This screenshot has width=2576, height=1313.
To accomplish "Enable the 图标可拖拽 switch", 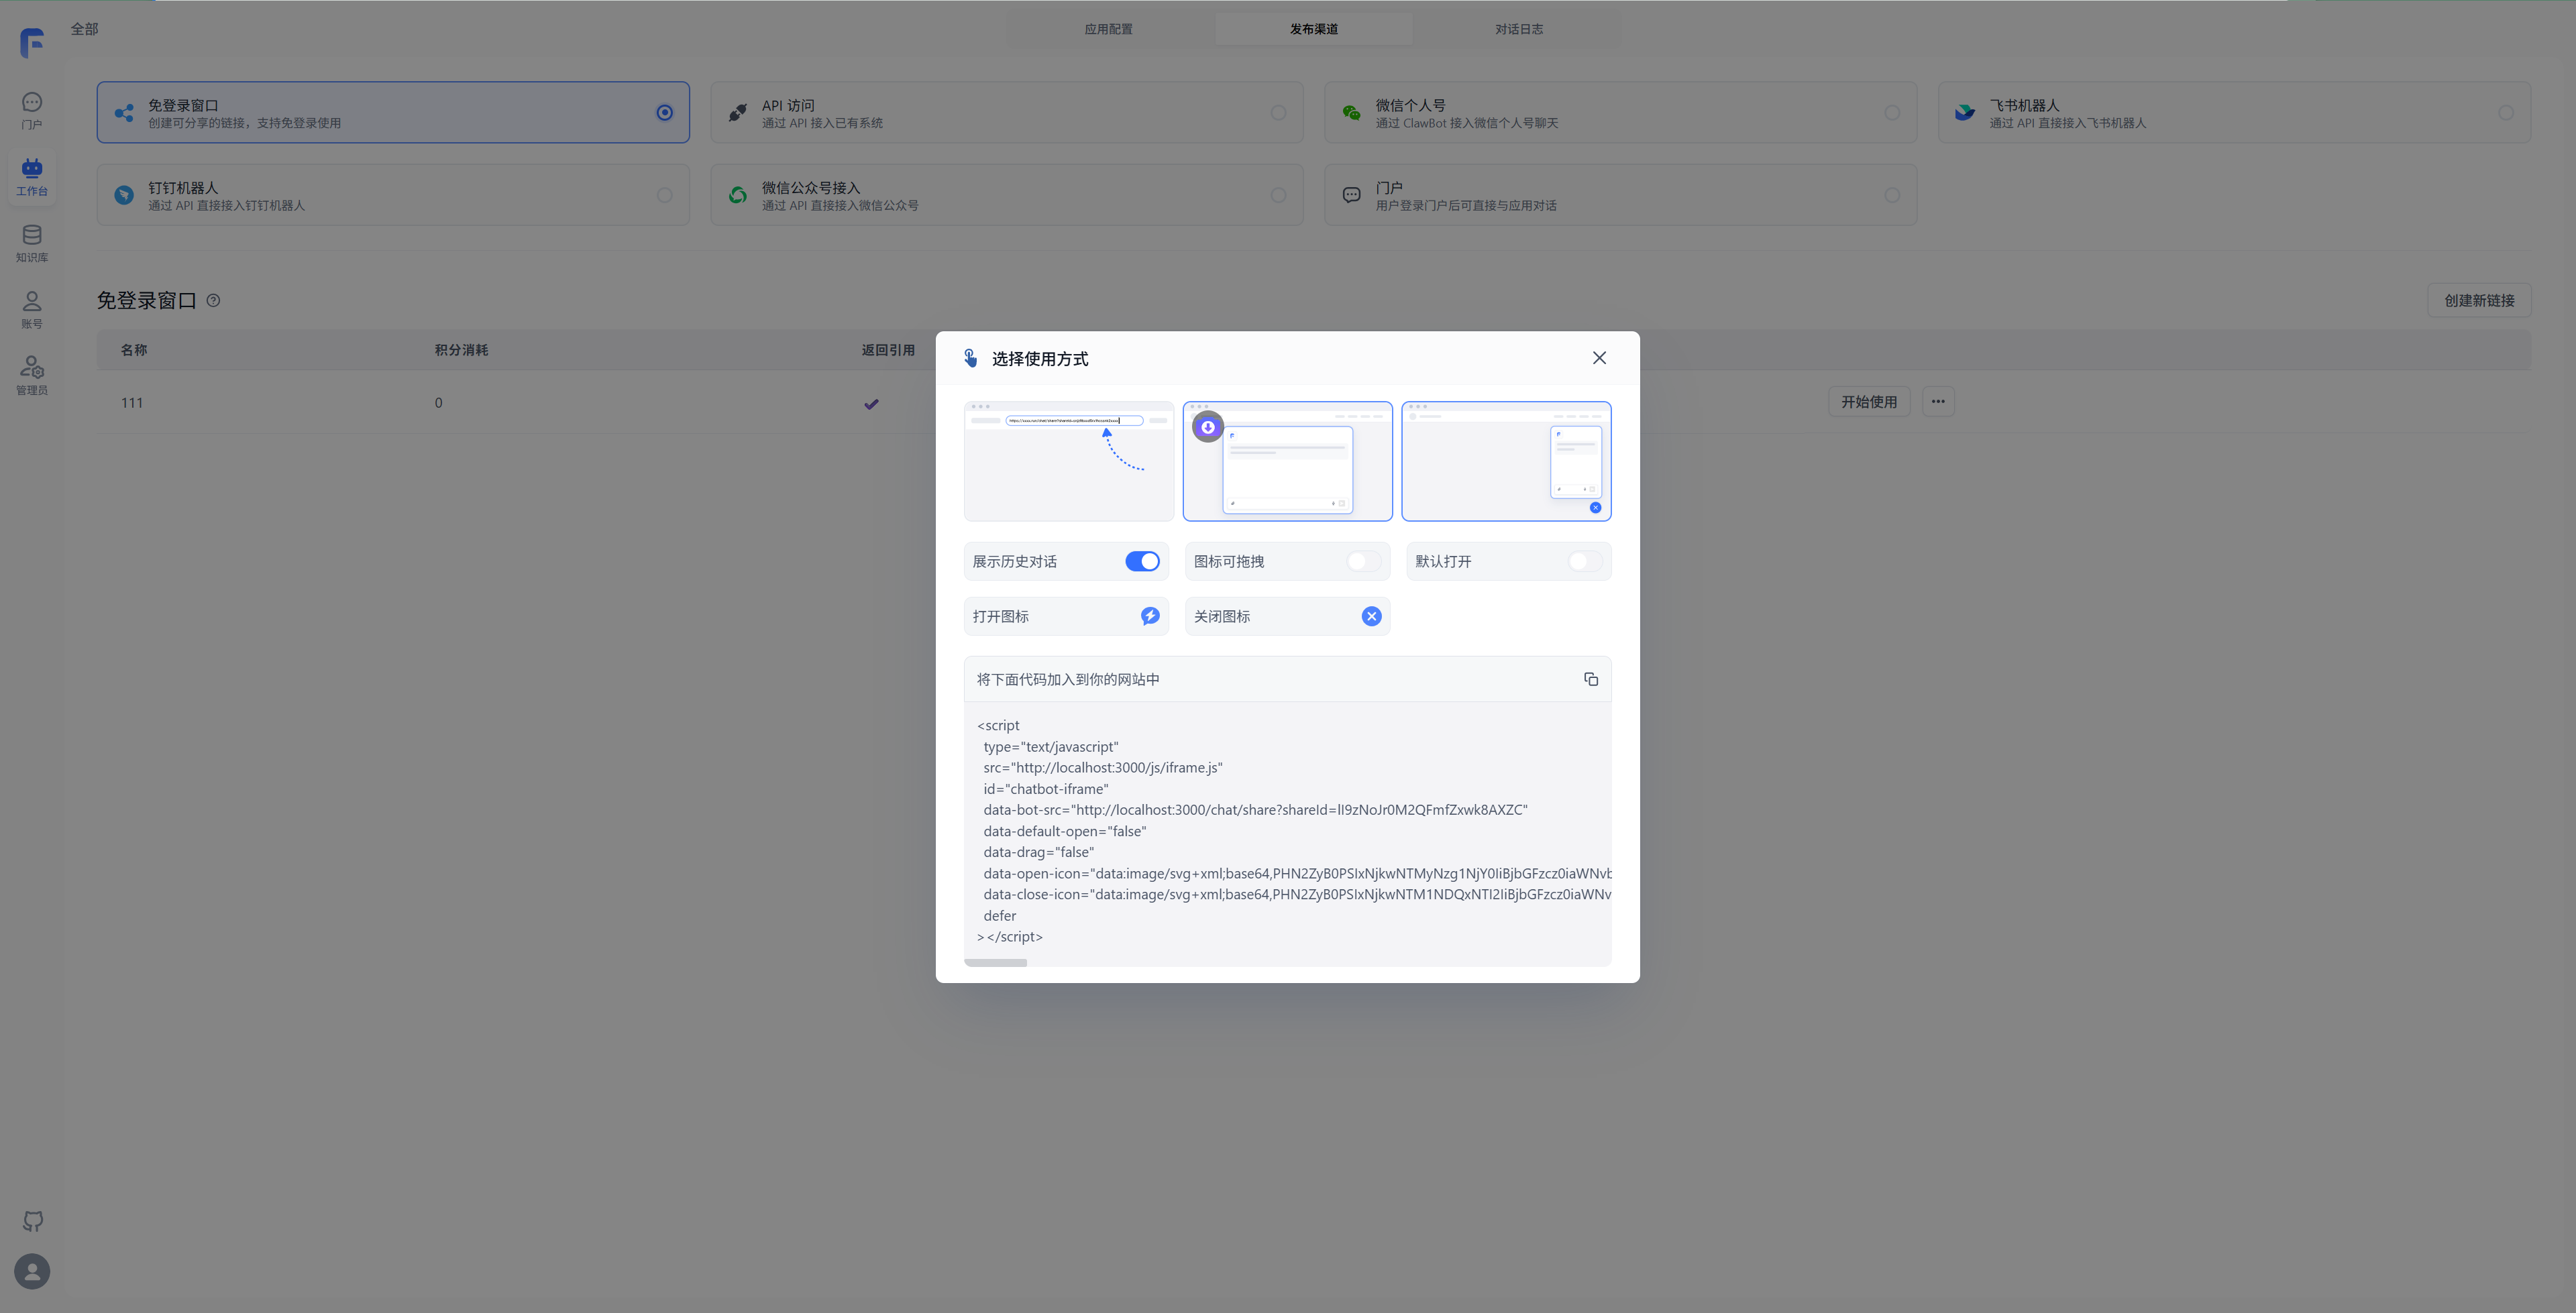I will [x=1363, y=561].
